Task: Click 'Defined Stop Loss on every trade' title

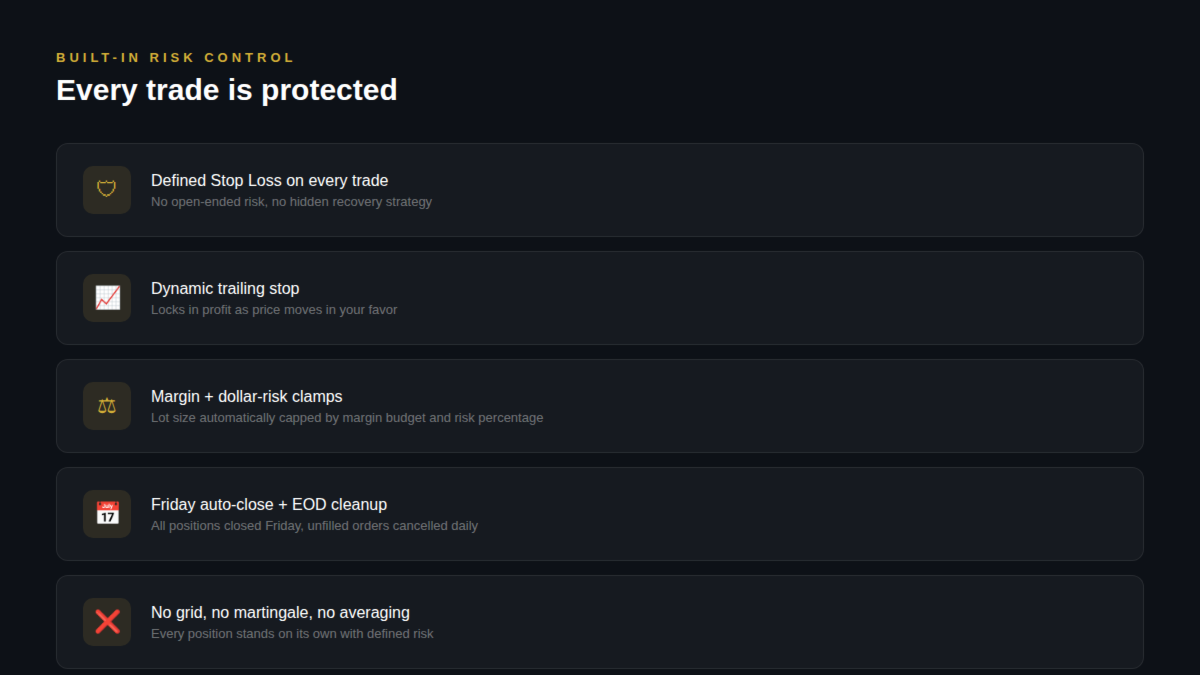Action: (x=269, y=180)
